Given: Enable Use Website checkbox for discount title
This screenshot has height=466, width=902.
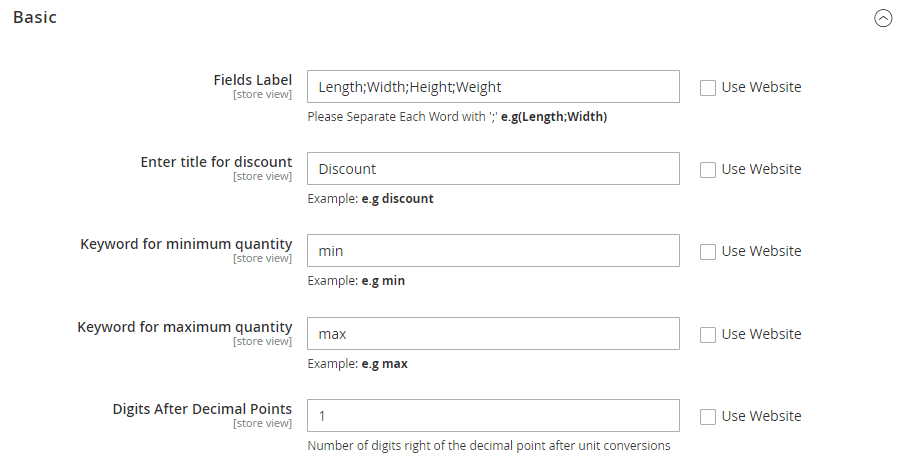Looking at the screenshot, I should point(708,169).
